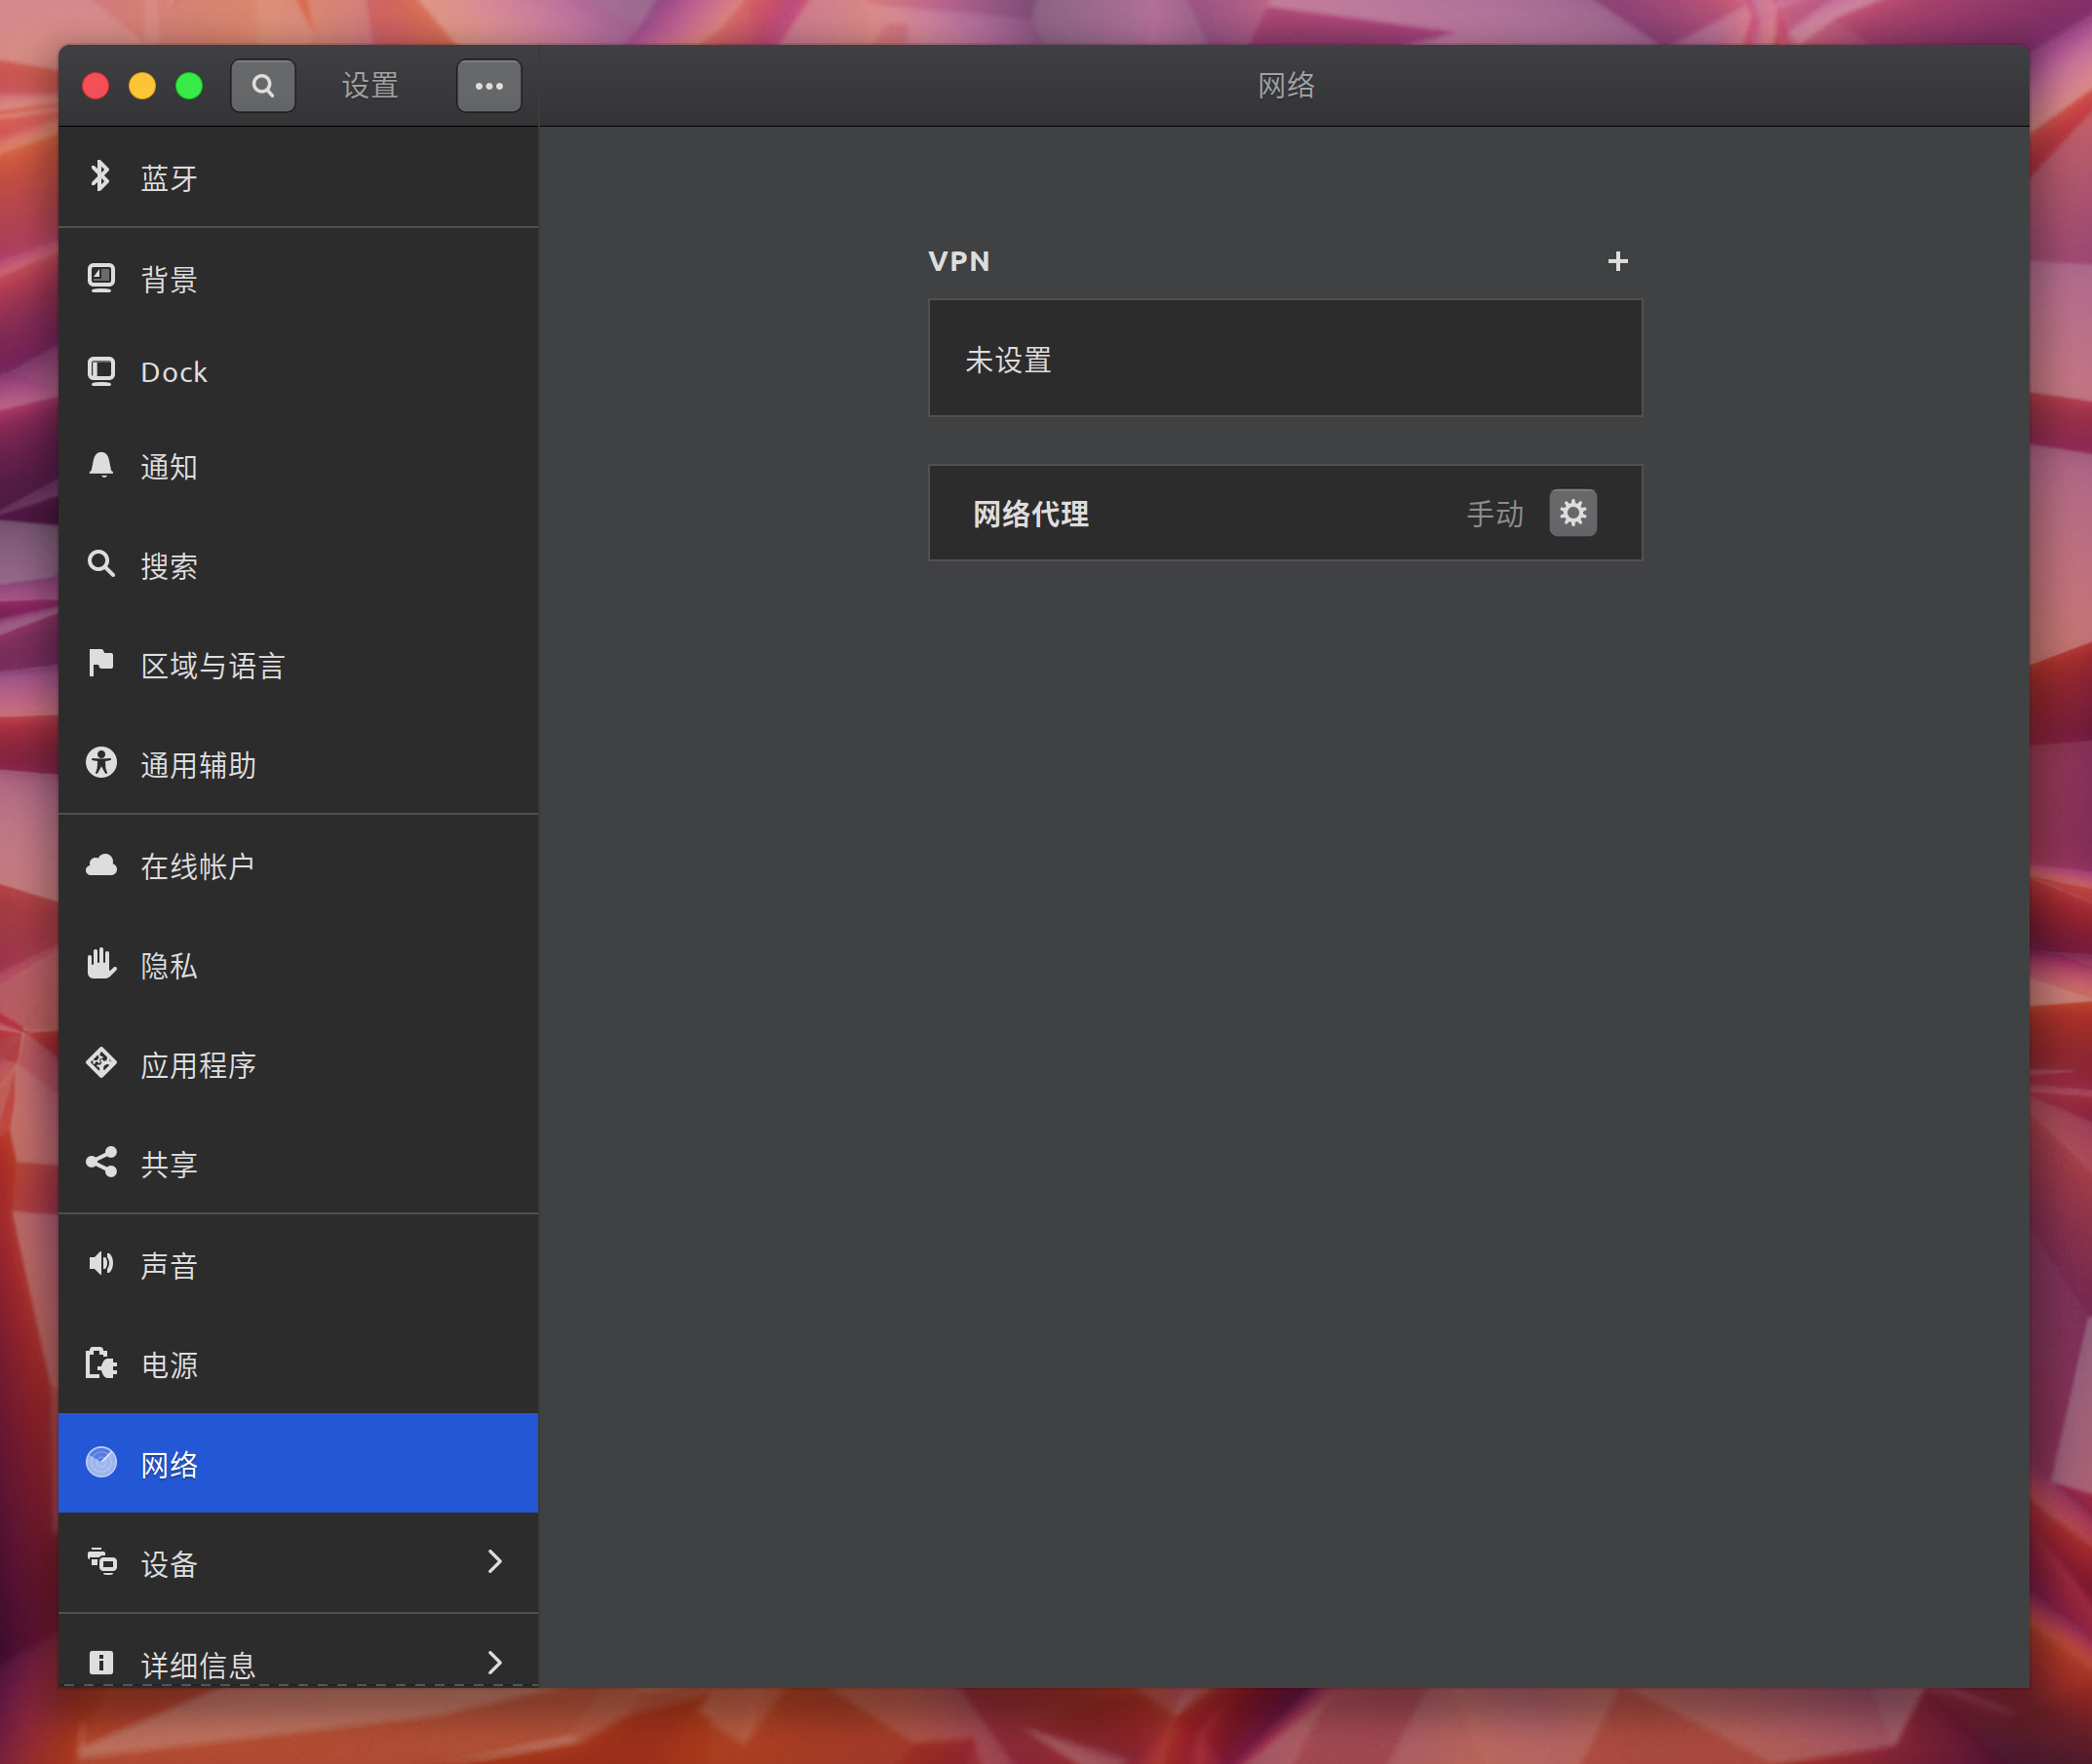Screen dimensions: 2092x1764
Task: Expand the 设备 devices chevron
Action: click(494, 1562)
